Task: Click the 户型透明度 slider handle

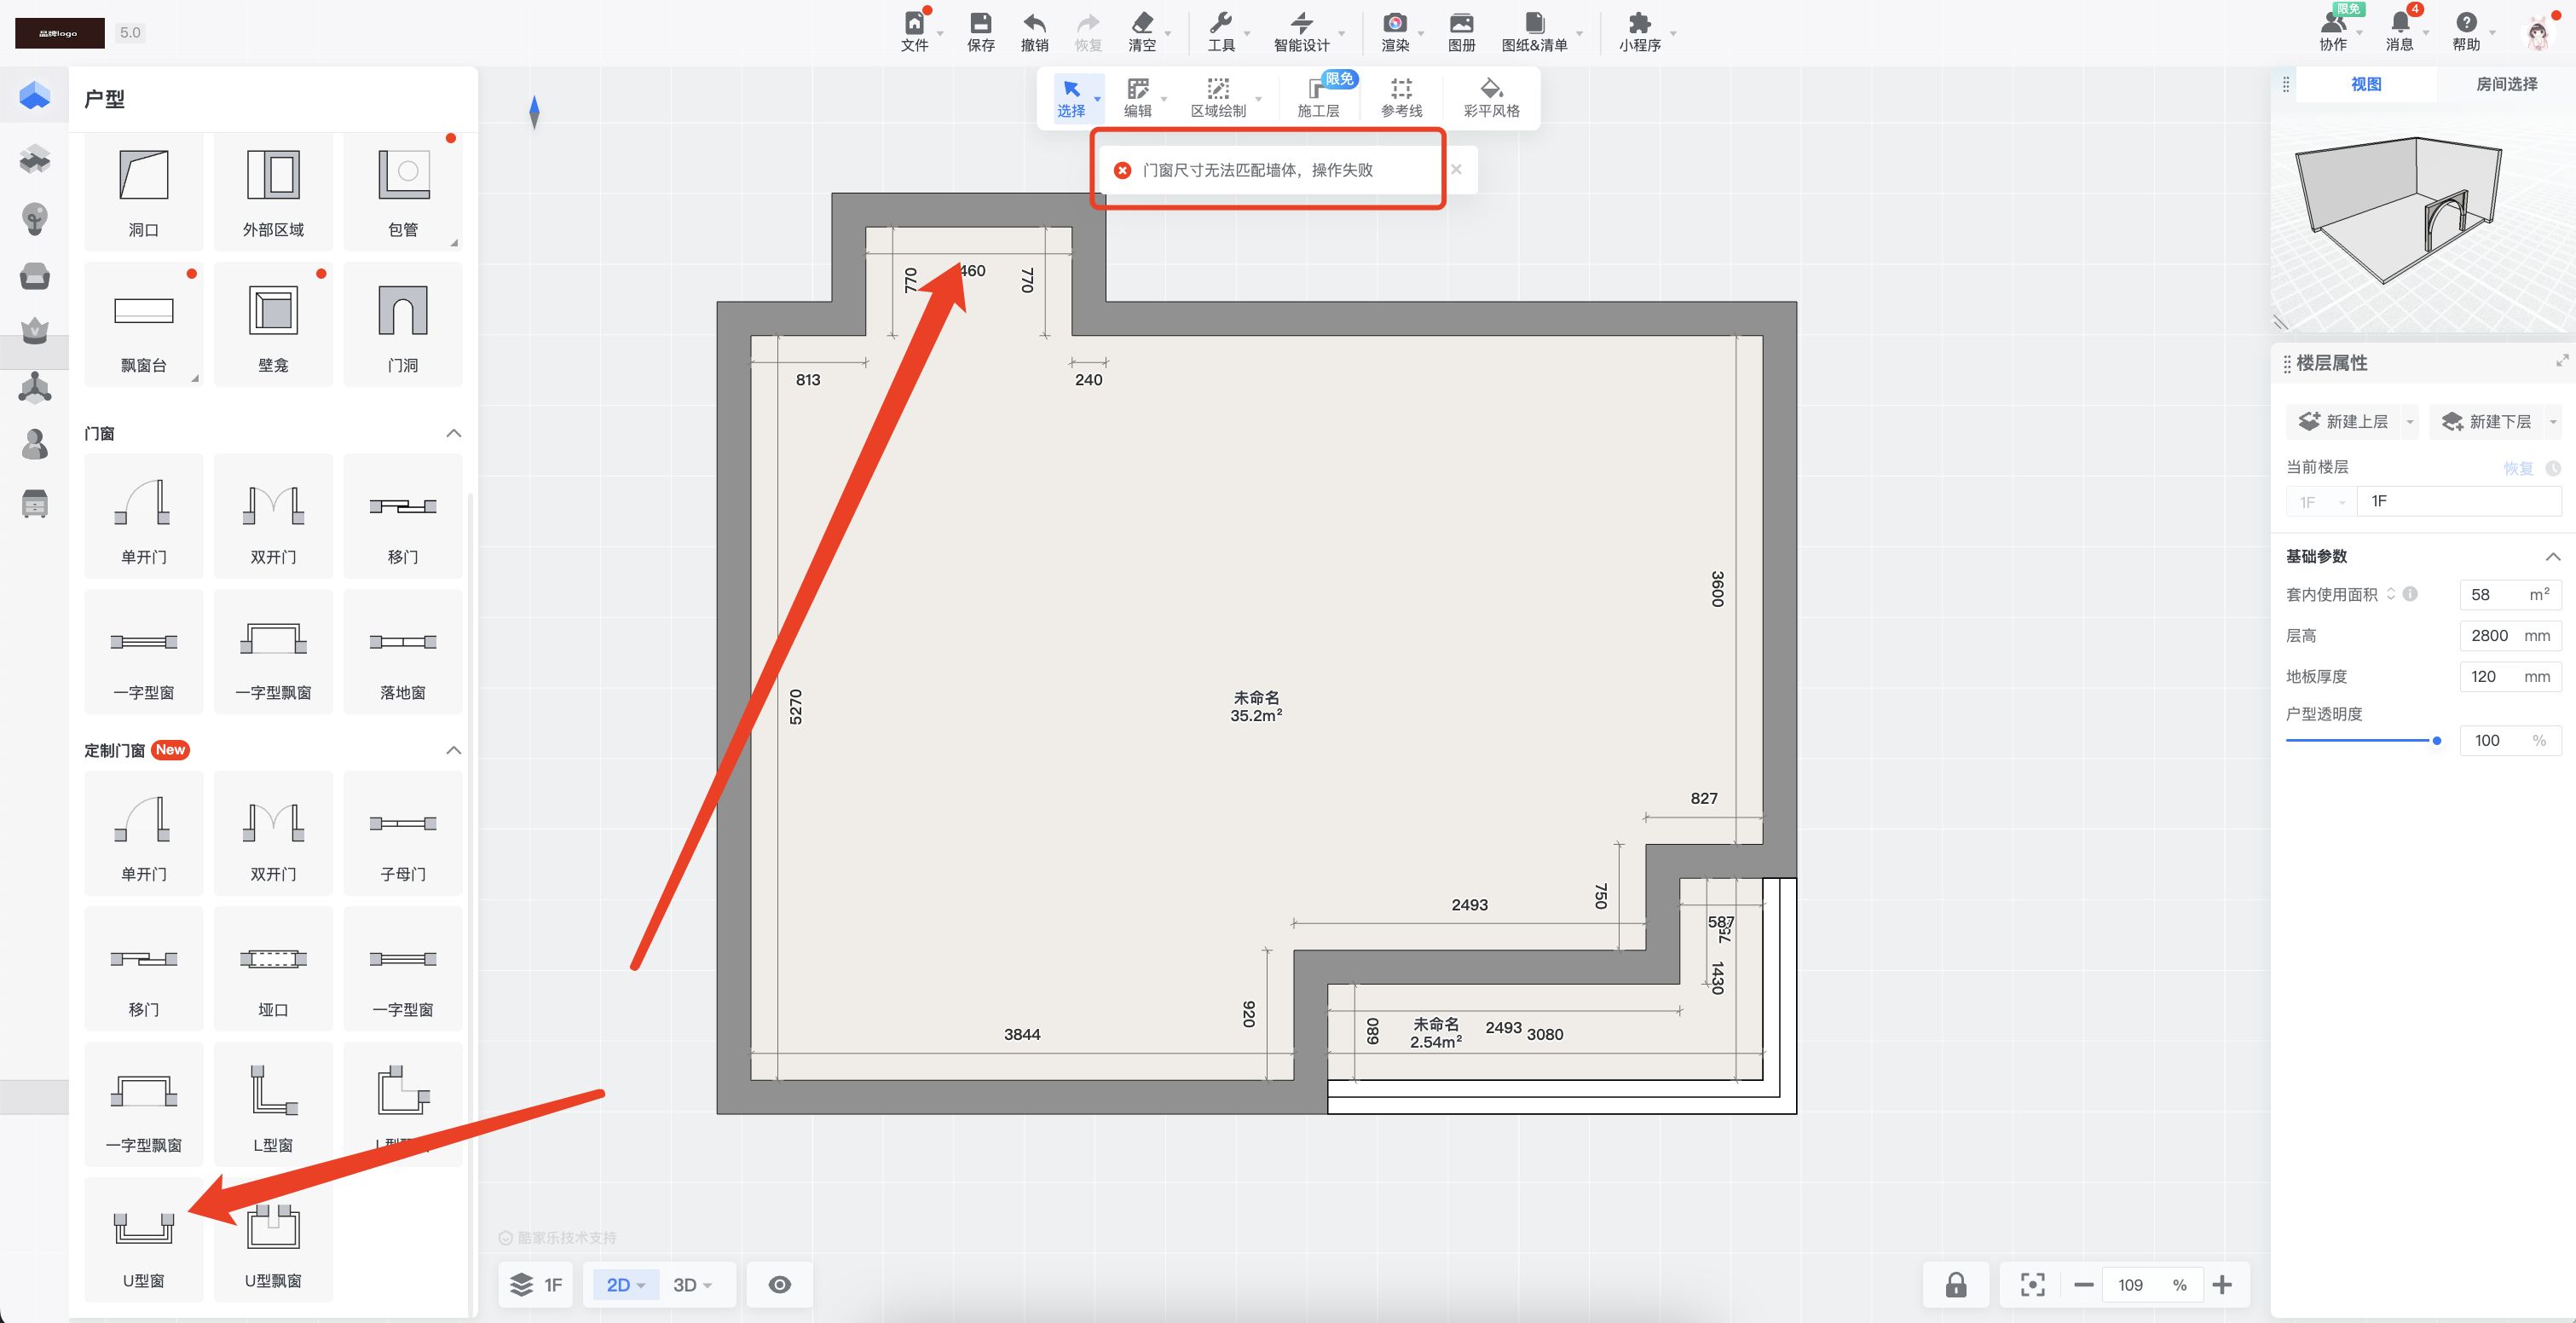Action: [2436, 740]
